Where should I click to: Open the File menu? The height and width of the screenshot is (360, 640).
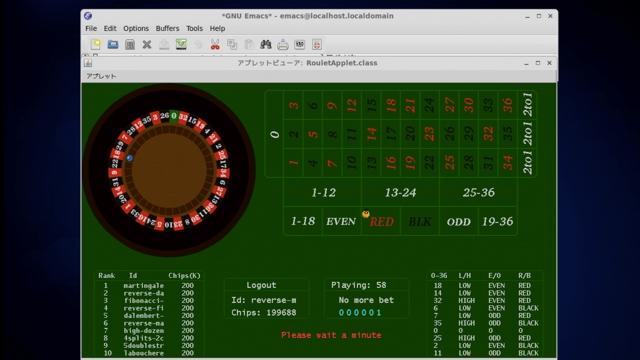click(x=91, y=28)
